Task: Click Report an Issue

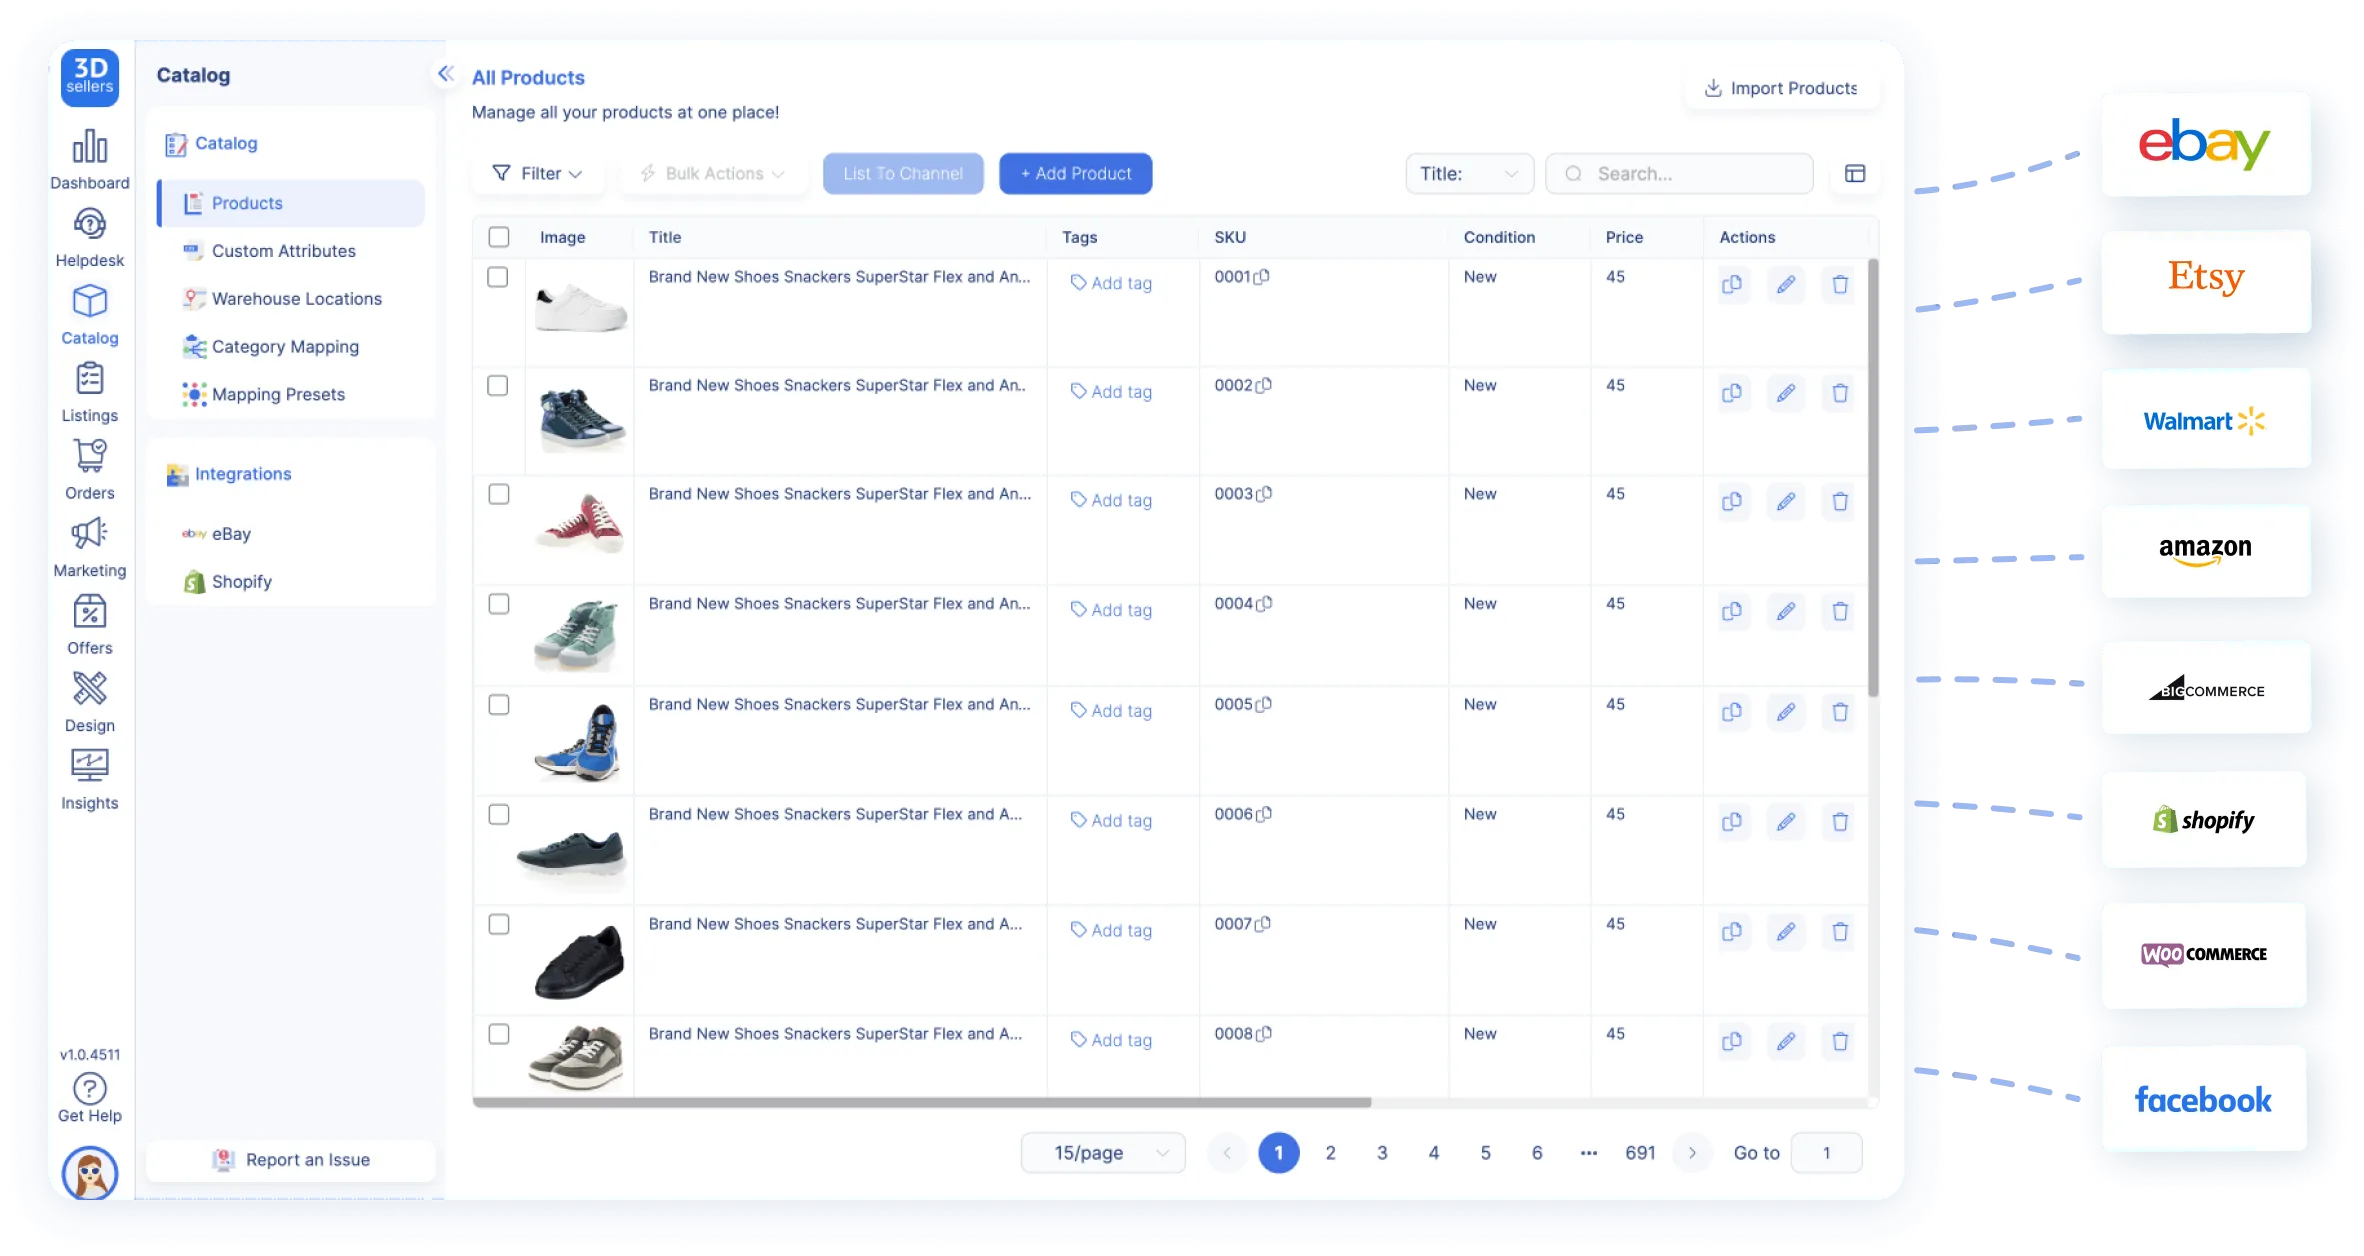Action: pyautogui.click(x=291, y=1160)
